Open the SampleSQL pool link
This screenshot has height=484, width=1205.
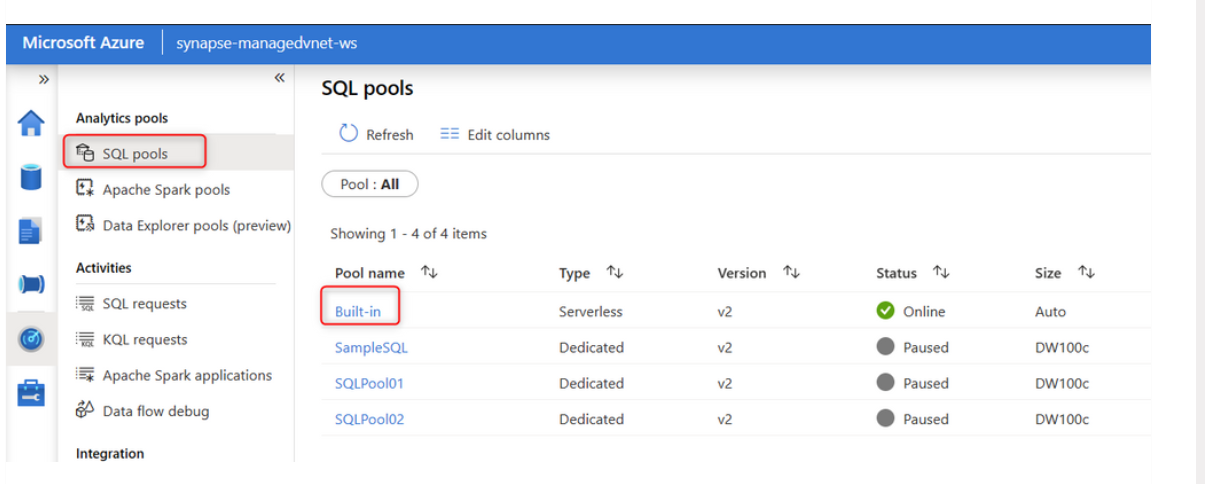371,347
